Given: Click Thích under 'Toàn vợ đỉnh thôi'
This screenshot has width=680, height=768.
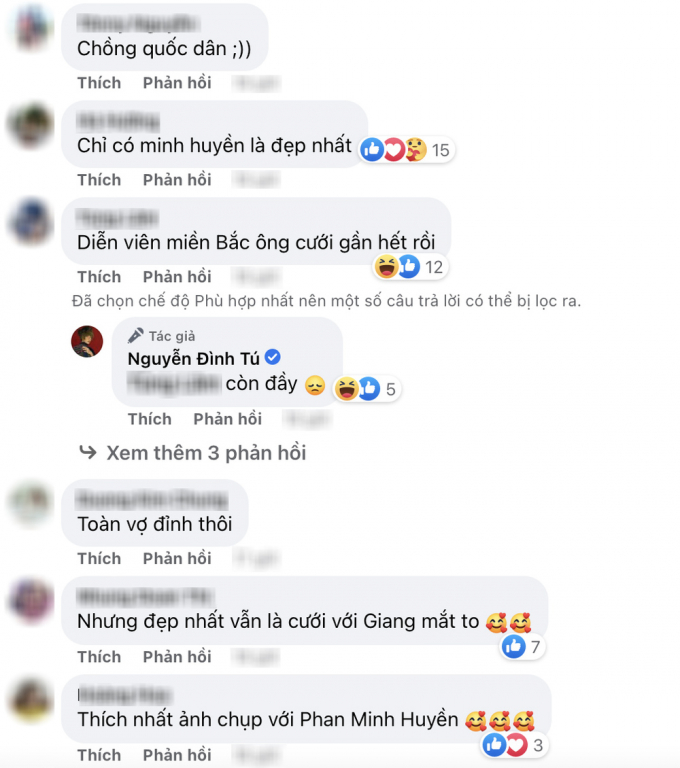Looking at the screenshot, I should pos(99,558).
